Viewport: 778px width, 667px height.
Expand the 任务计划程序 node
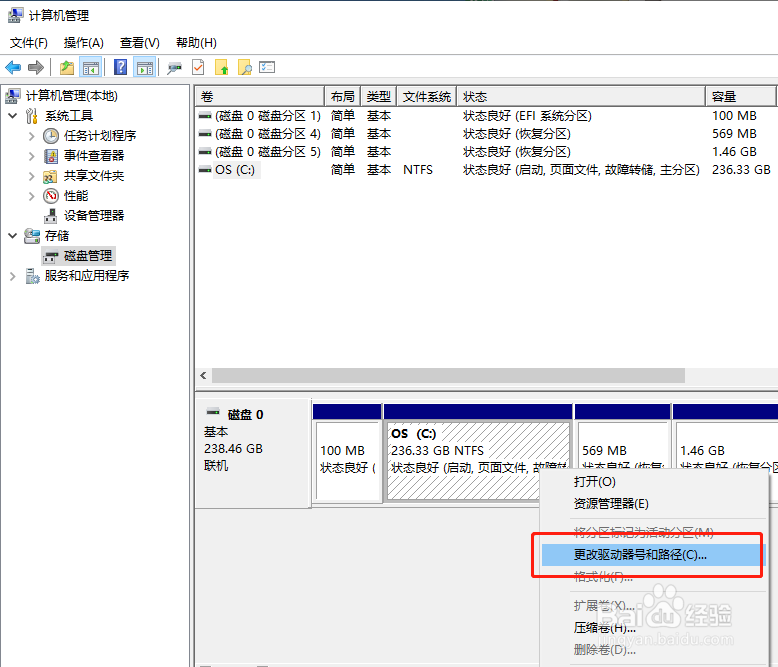(x=32, y=136)
